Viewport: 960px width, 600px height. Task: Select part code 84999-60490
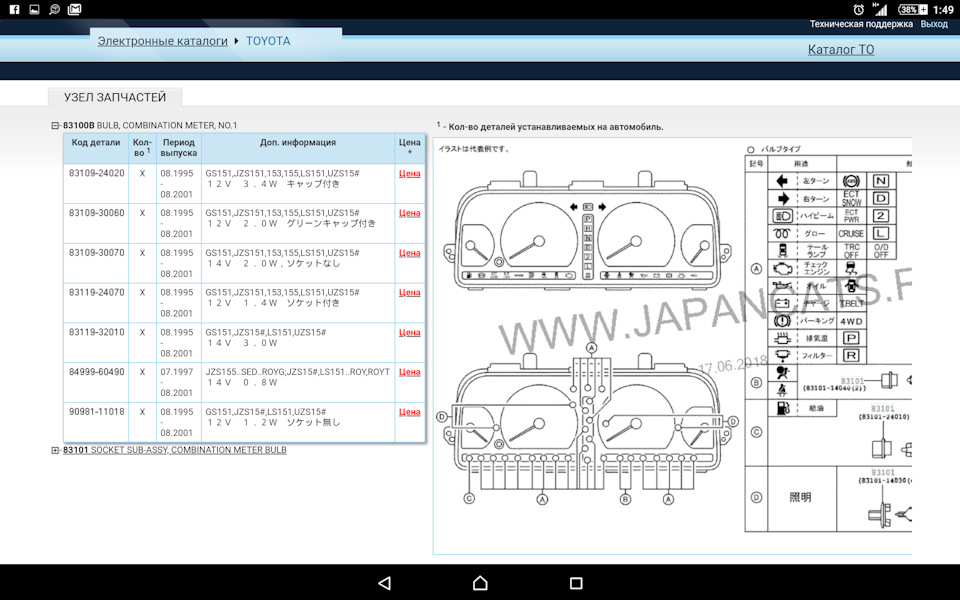[96, 372]
